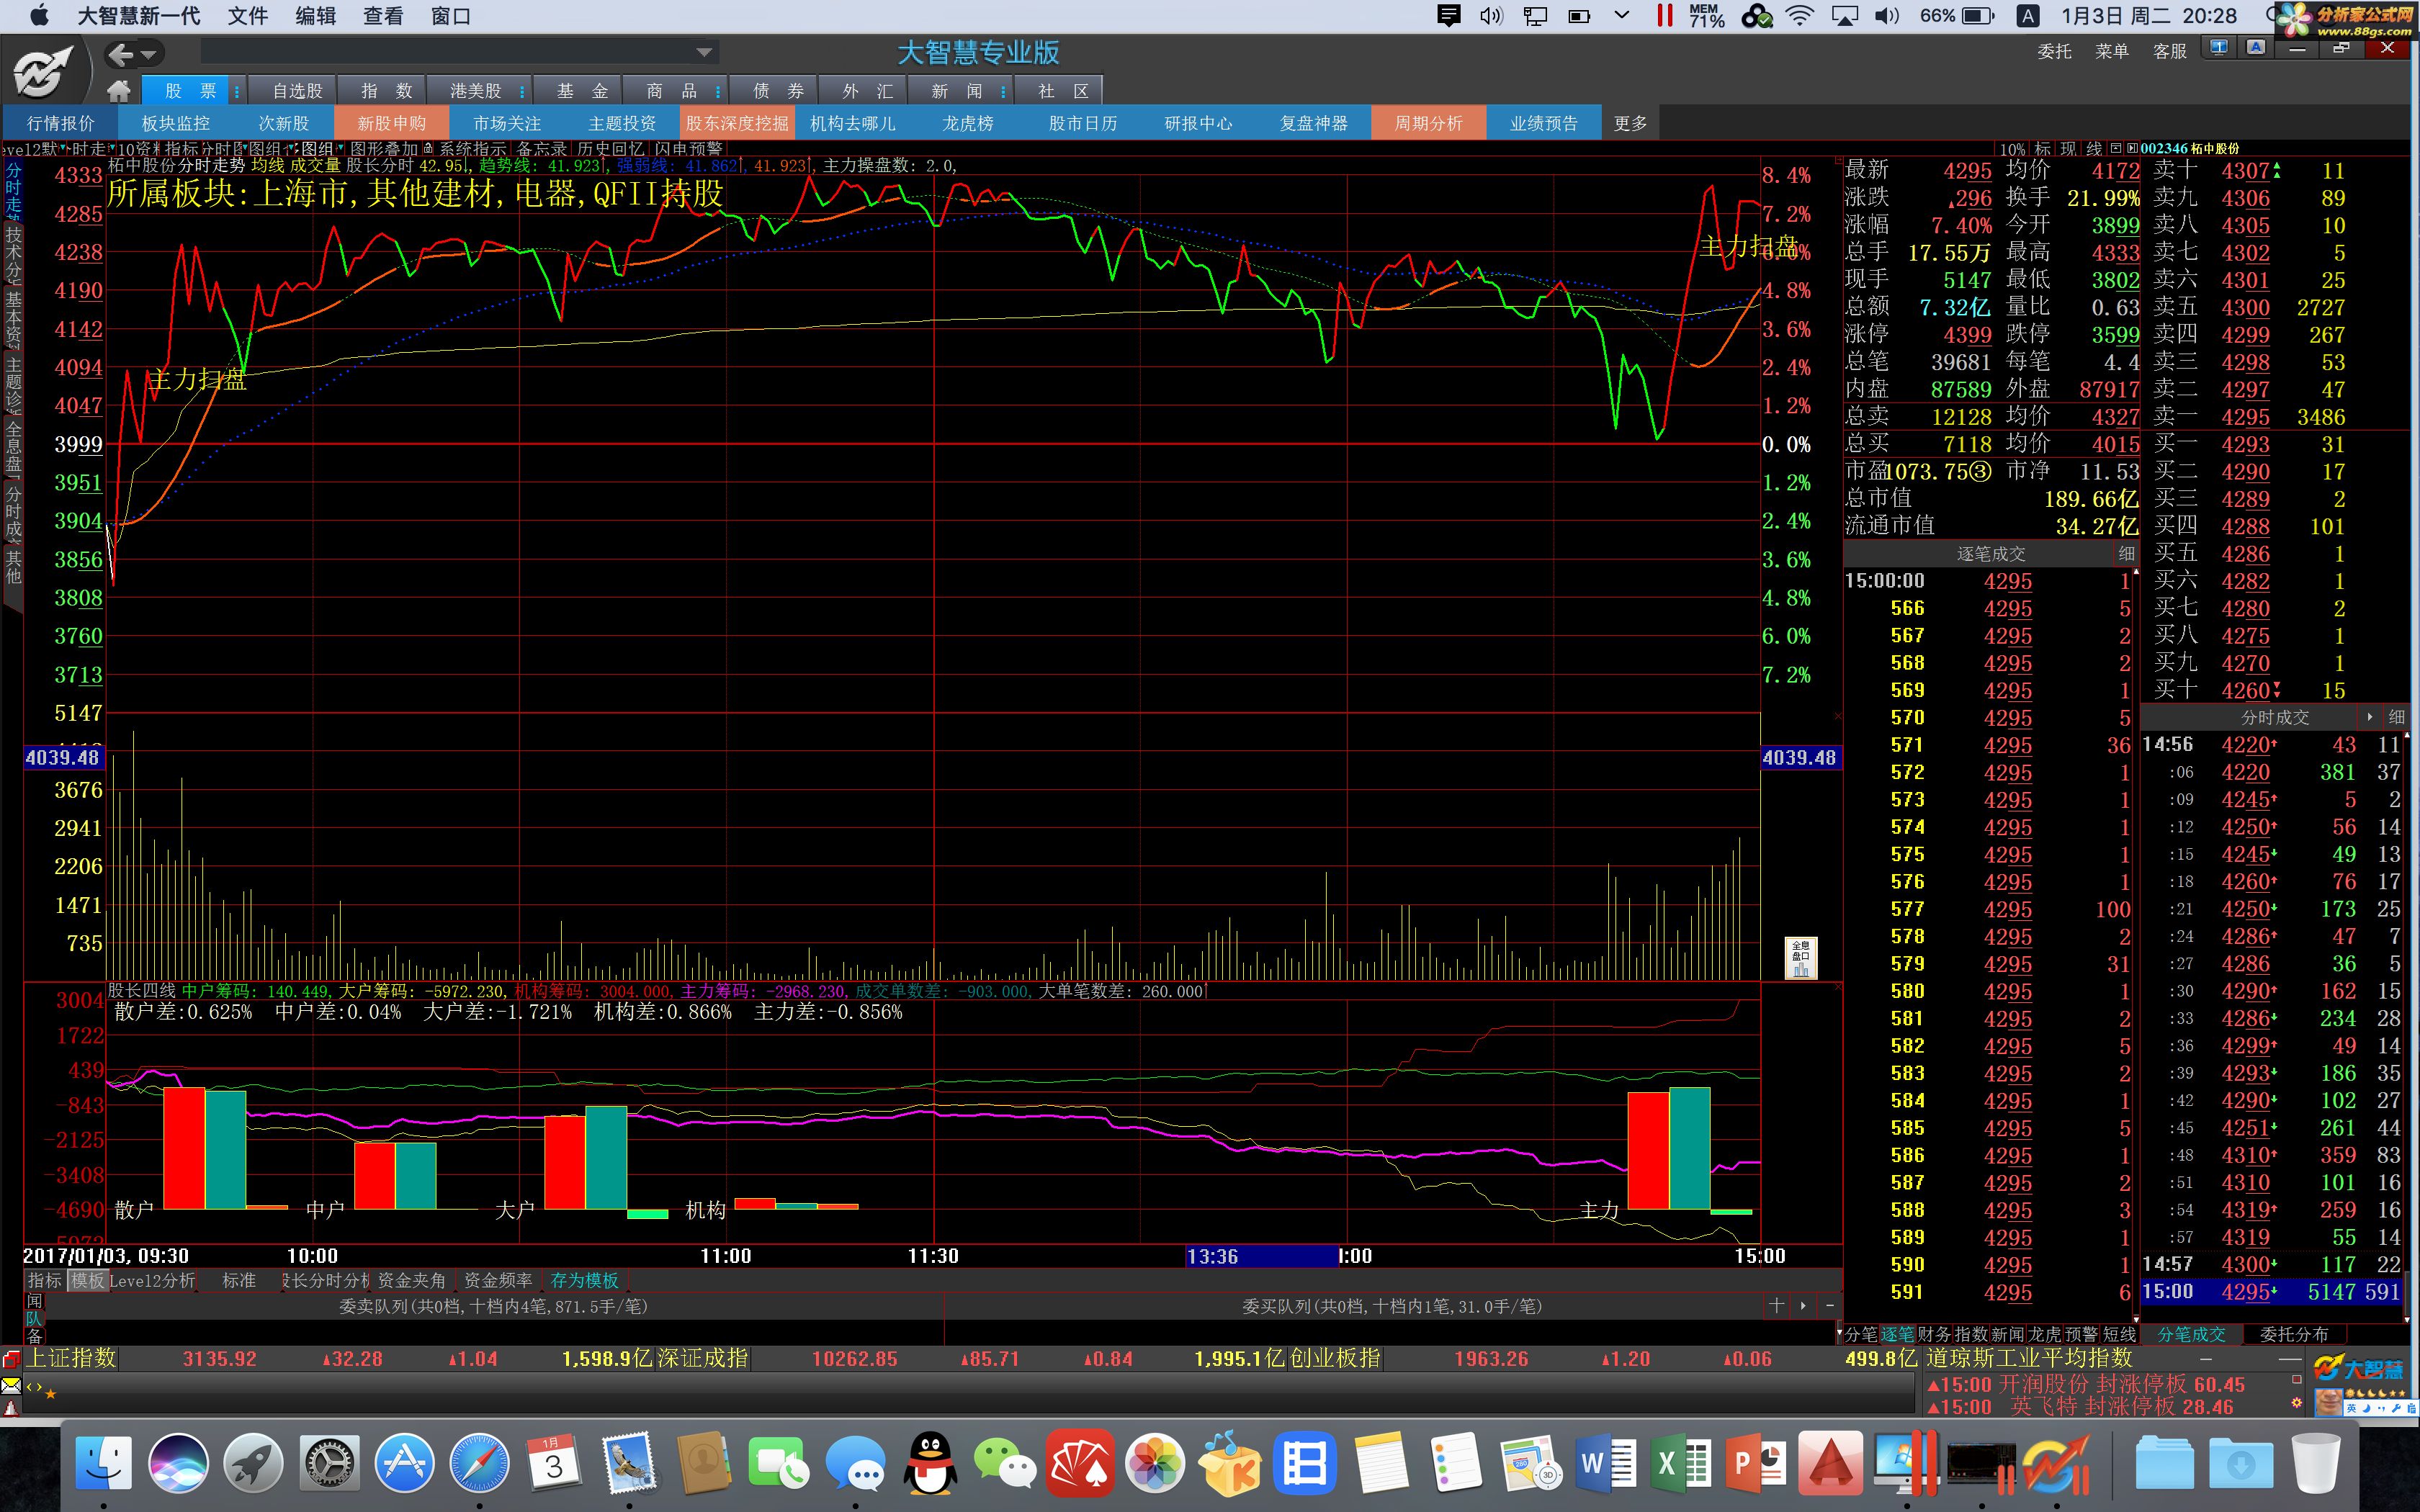This screenshot has width=2420, height=1512.
Task: Click the 细 detail button beside 逐笔成交
Action: point(2126,553)
